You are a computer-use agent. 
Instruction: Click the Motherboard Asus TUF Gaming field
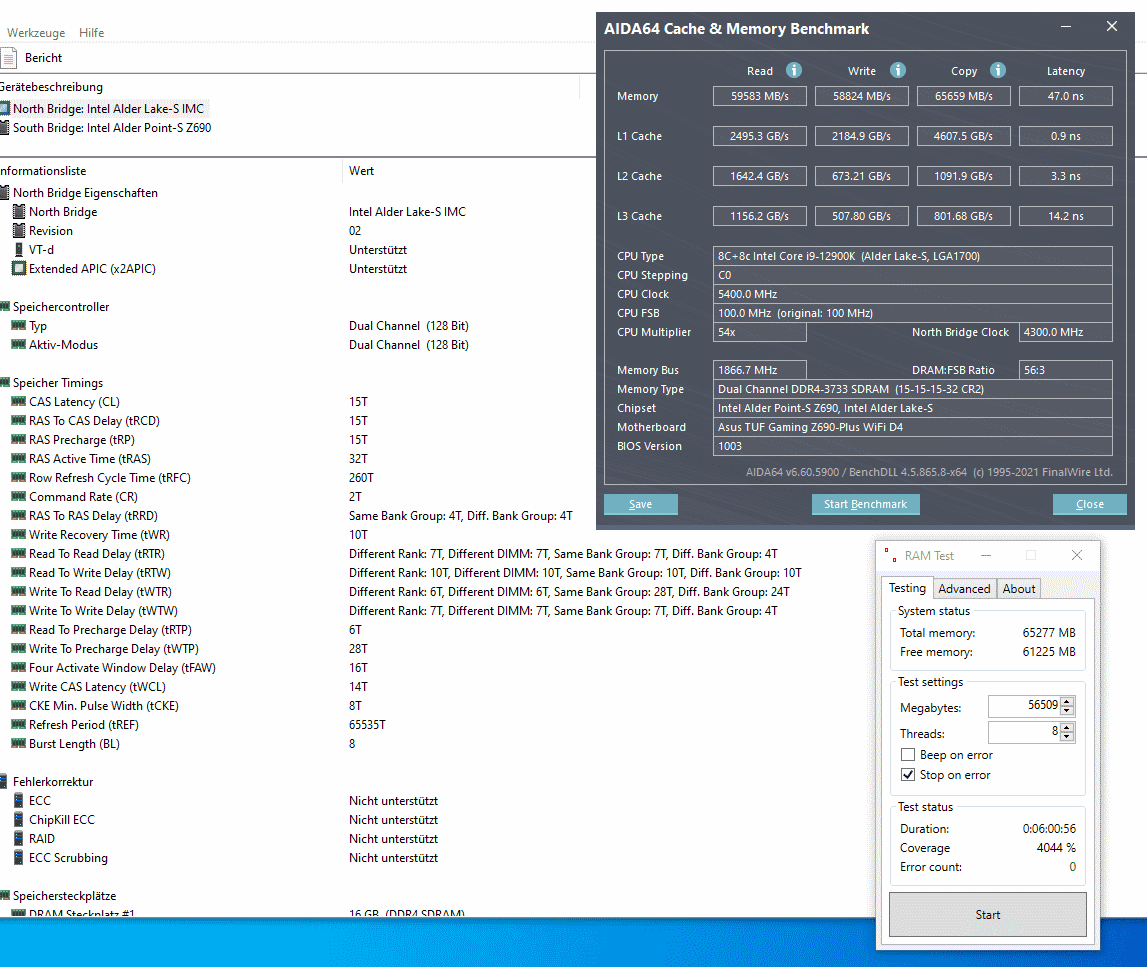coord(912,427)
